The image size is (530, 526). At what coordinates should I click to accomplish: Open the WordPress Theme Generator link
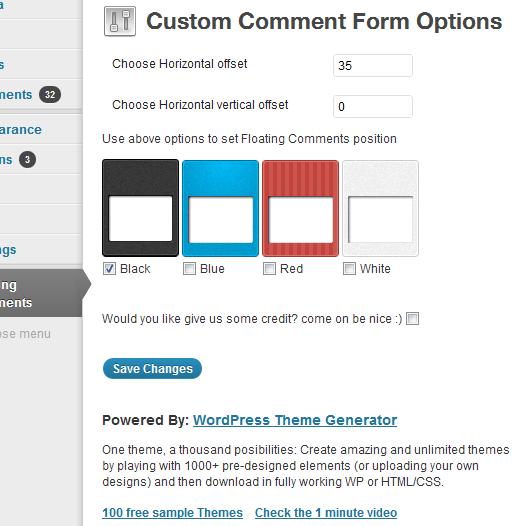(x=295, y=420)
